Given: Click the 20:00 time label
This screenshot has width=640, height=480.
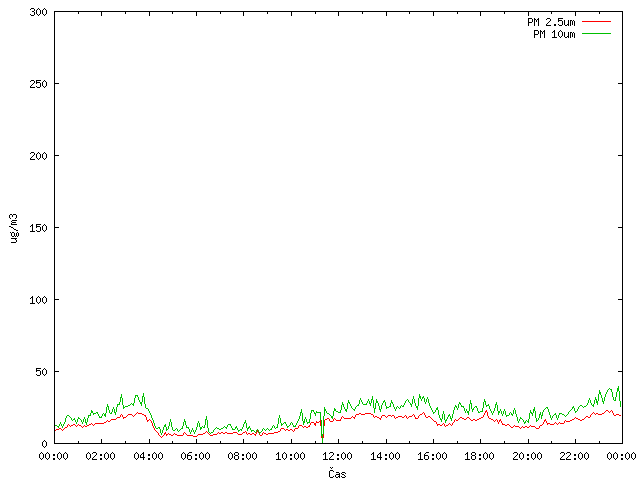Looking at the screenshot, I should click(x=527, y=456).
